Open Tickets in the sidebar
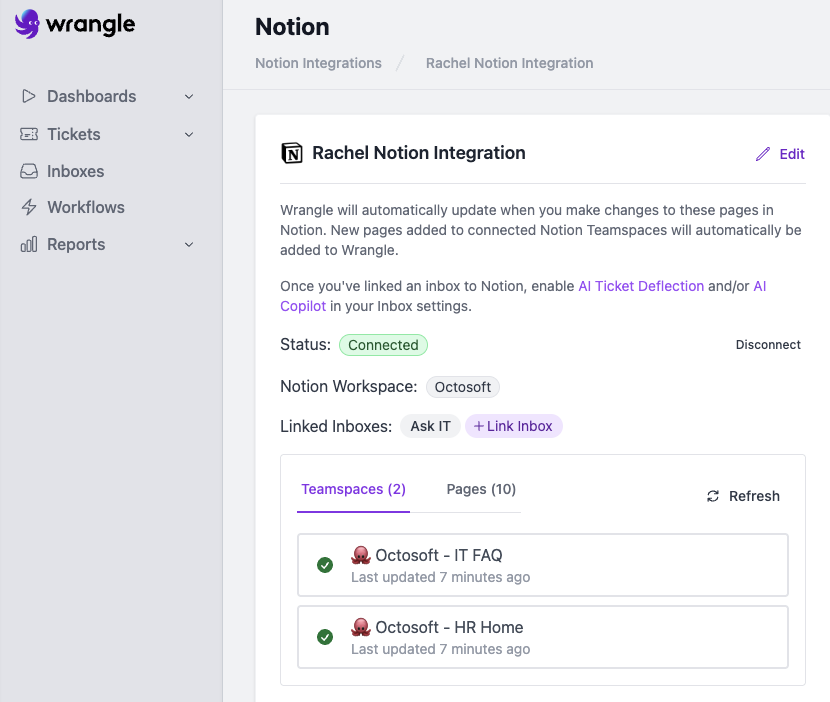Image resolution: width=830 pixels, height=702 pixels. tap(74, 134)
